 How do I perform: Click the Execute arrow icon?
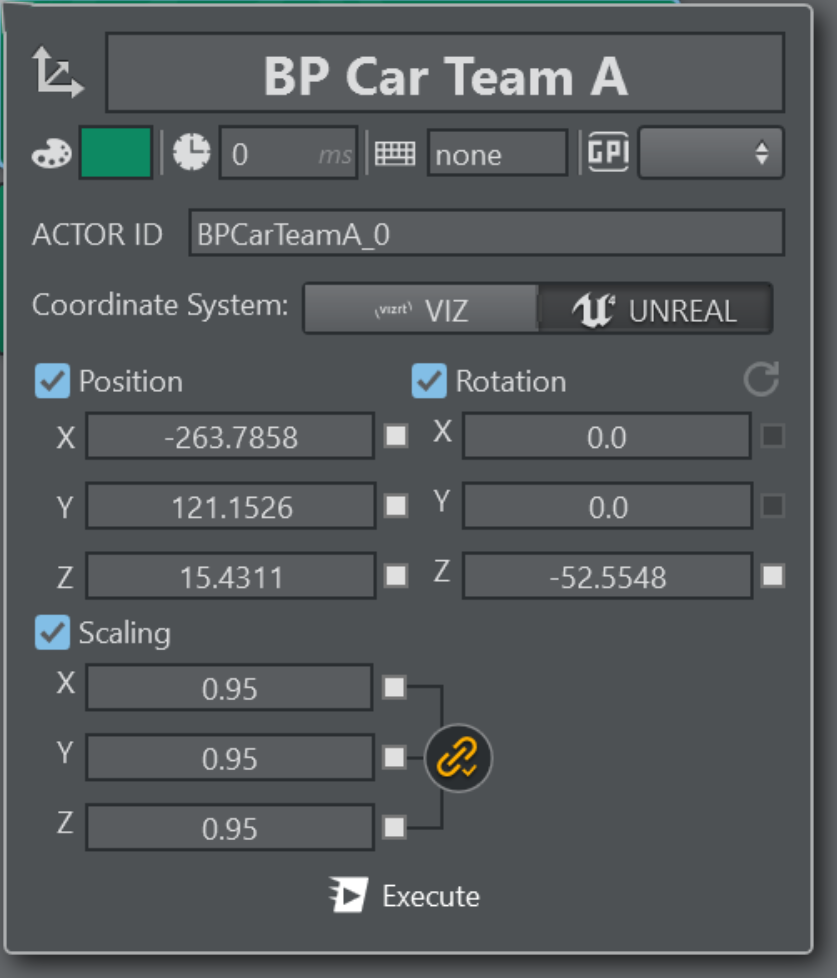pos(349,895)
